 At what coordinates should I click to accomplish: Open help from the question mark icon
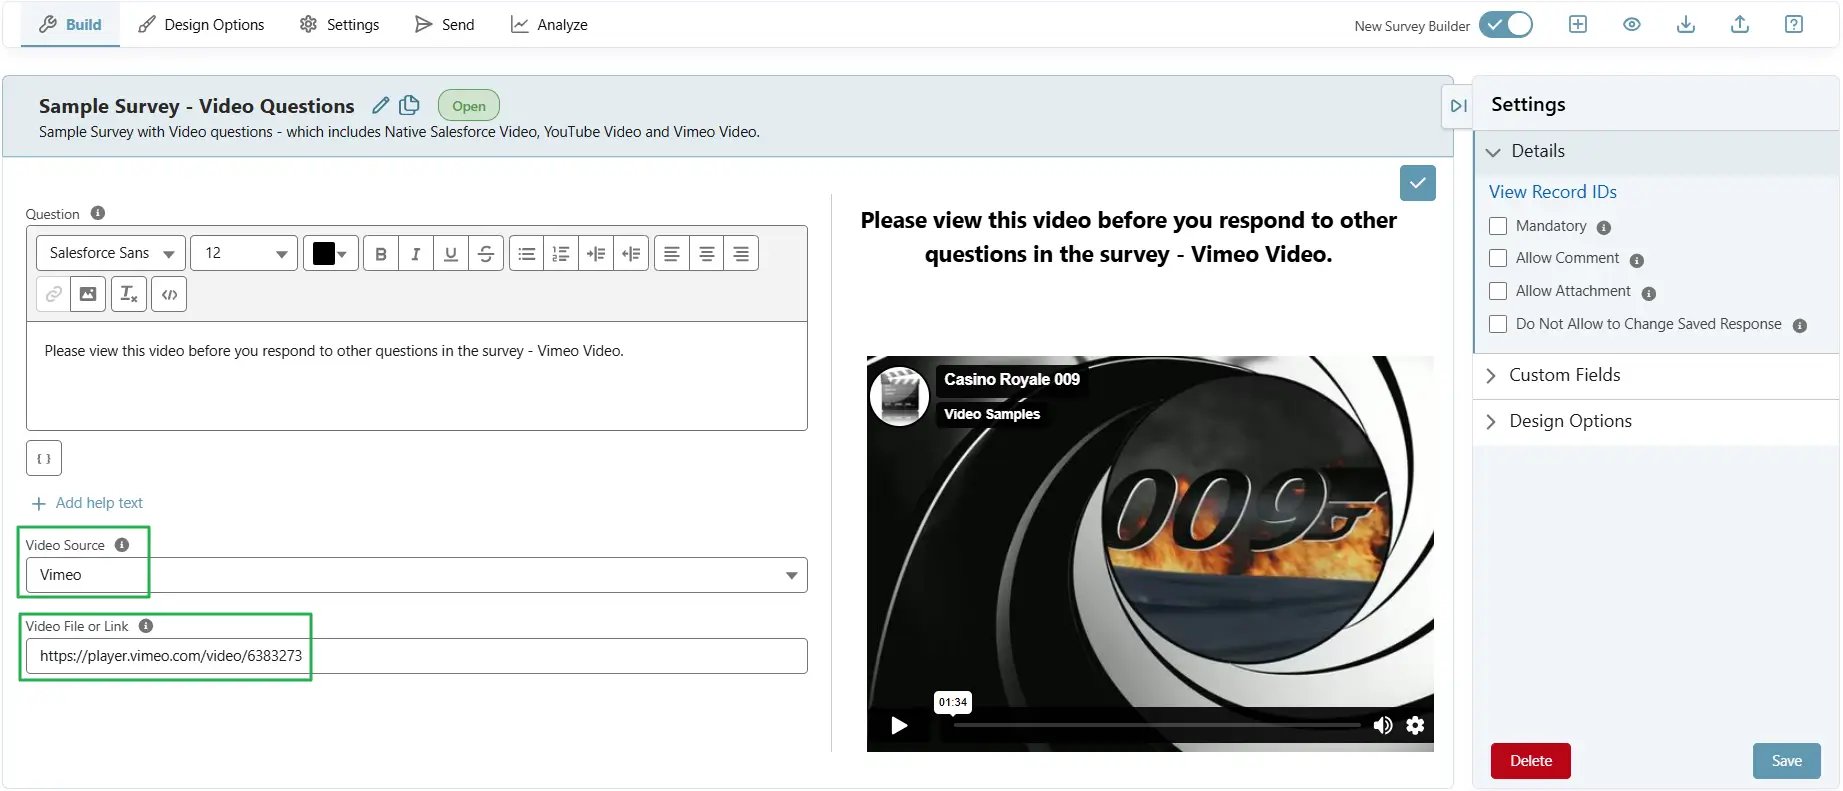[x=1794, y=25]
